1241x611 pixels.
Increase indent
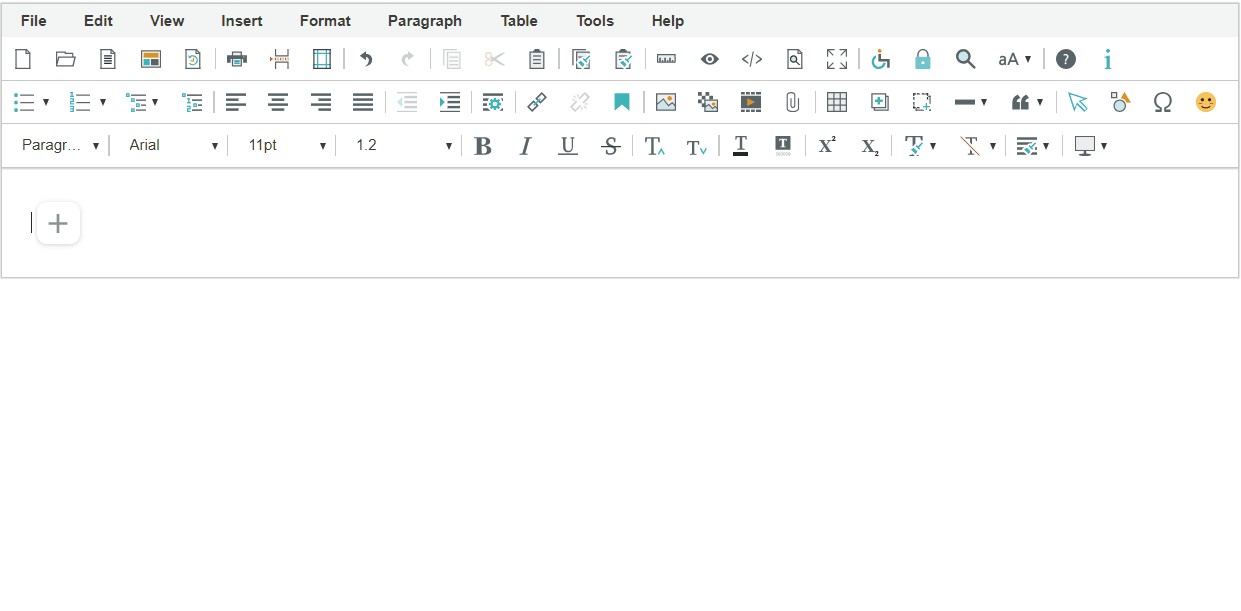[x=450, y=102]
